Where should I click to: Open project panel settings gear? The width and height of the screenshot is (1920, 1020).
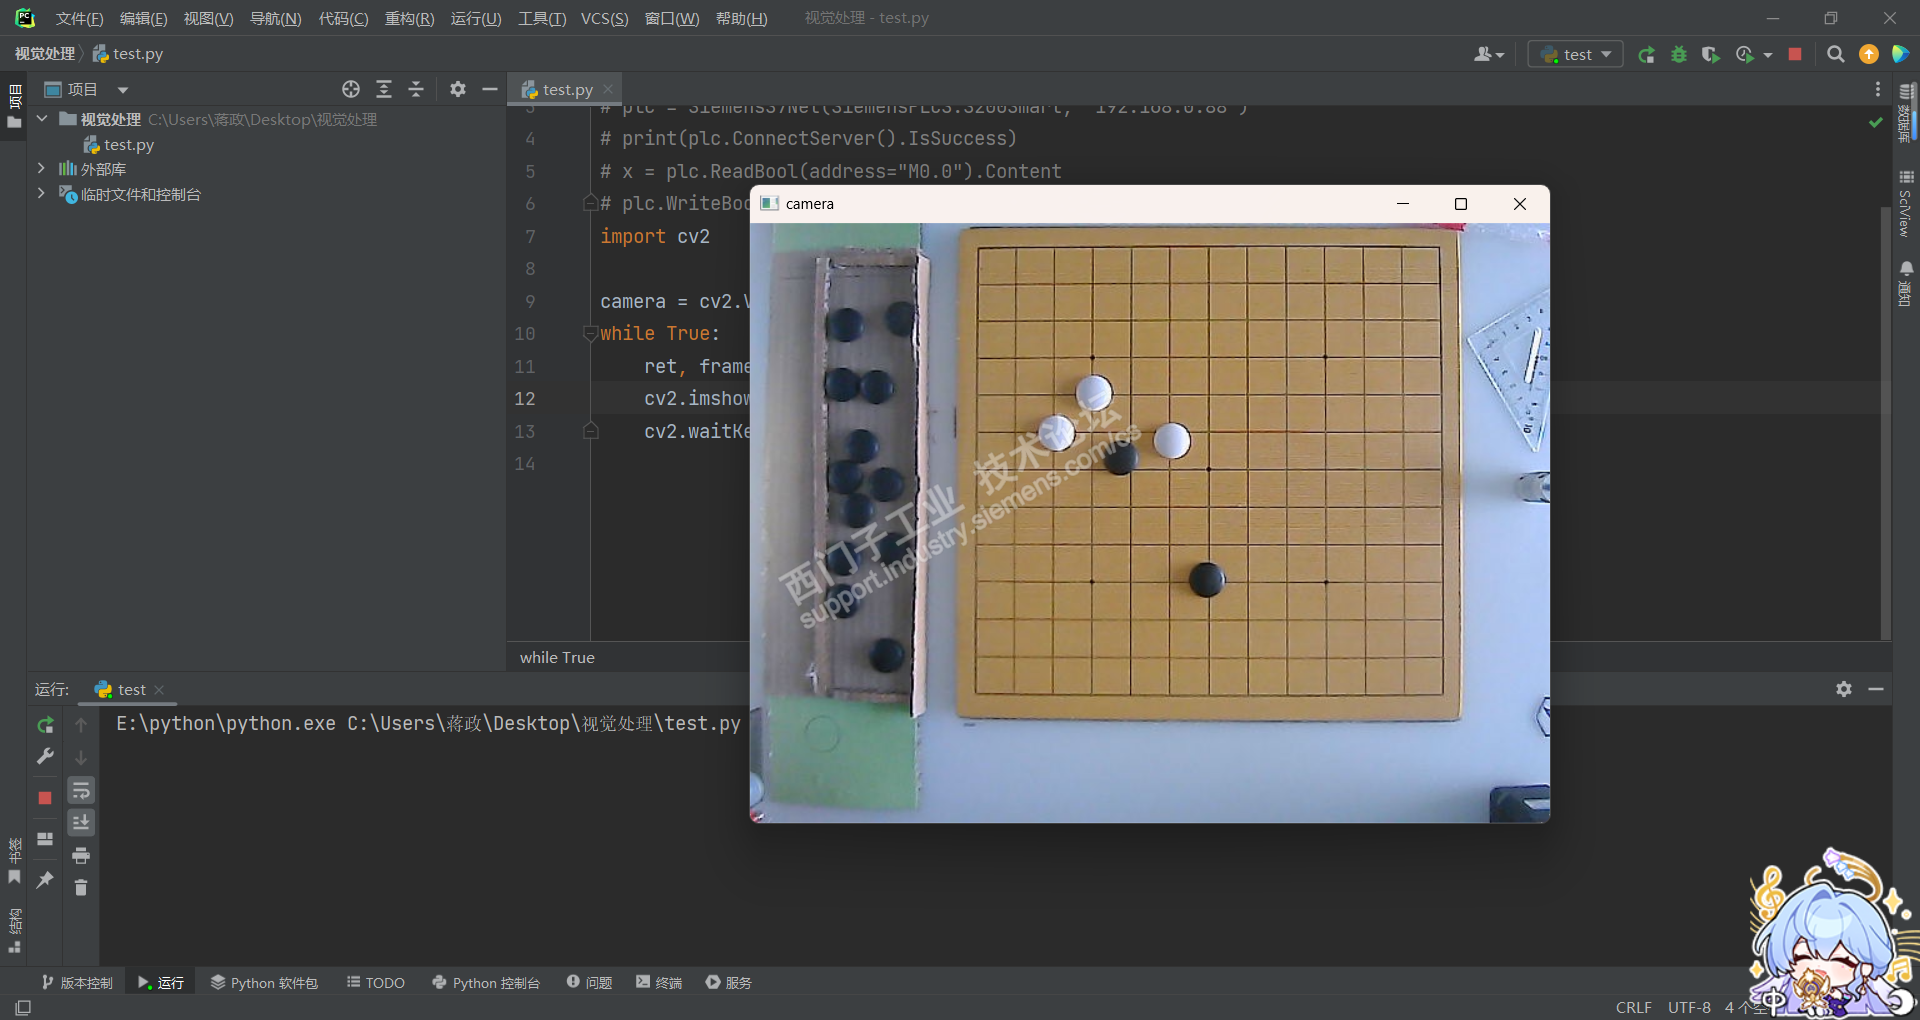458,90
